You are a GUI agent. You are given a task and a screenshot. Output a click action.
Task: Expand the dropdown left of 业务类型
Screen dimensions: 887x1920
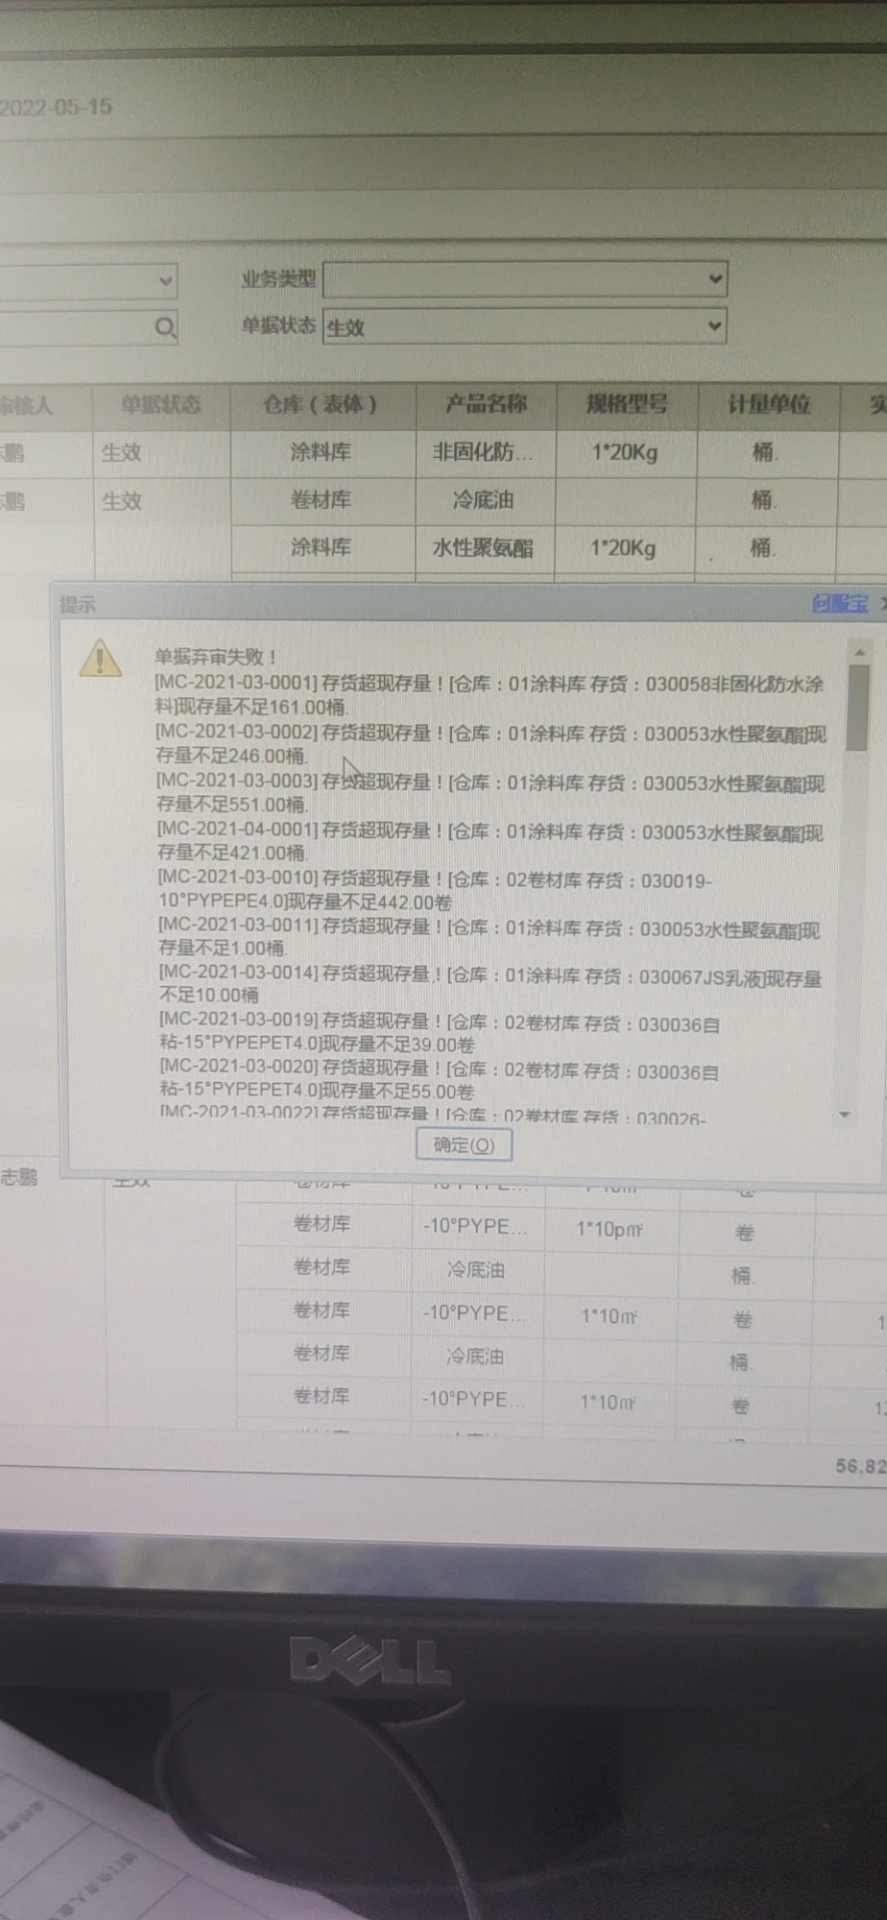(x=166, y=282)
